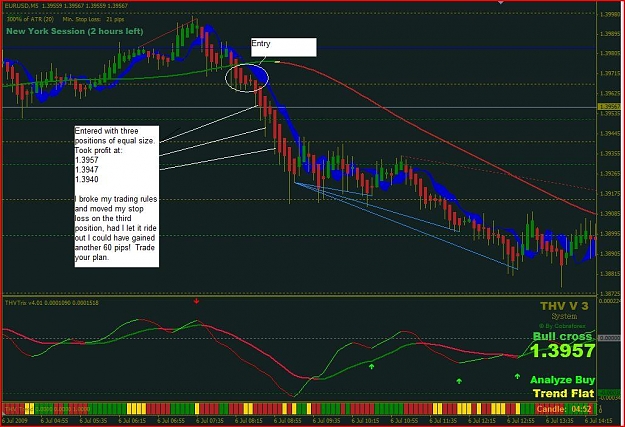Click the "6 Jul 11:35" time axis label

coord(443,421)
